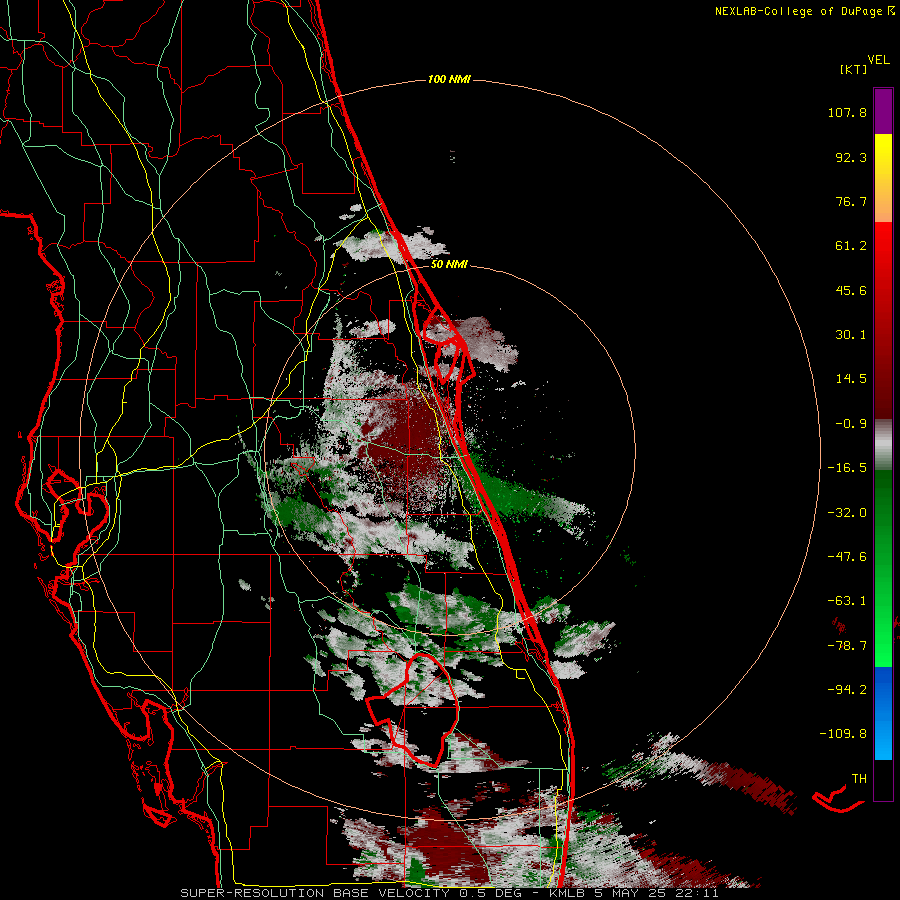The height and width of the screenshot is (900, 900).
Task: Click the -94.2 velocity scale value
Action: point(847,690)
